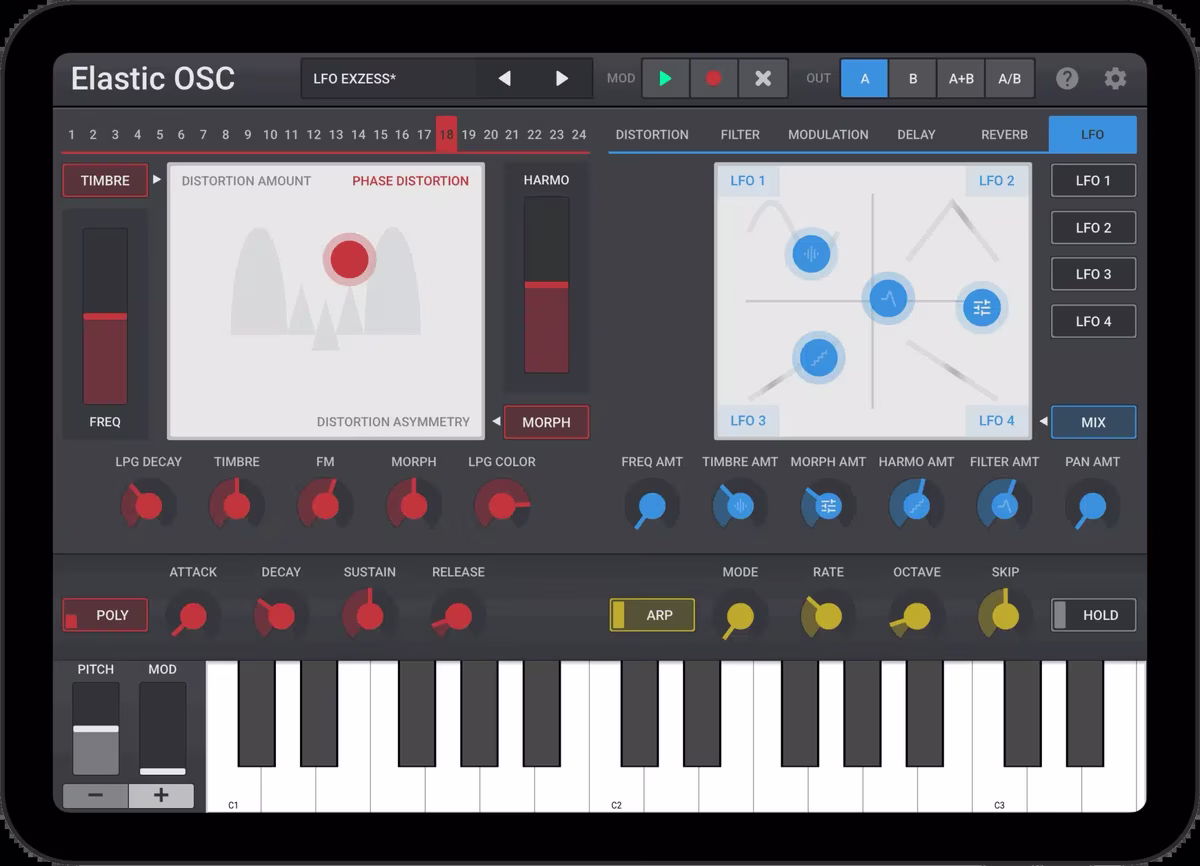Toggle POLY mode on
This screenshot has width=1200, height=866.
[104, 615]
